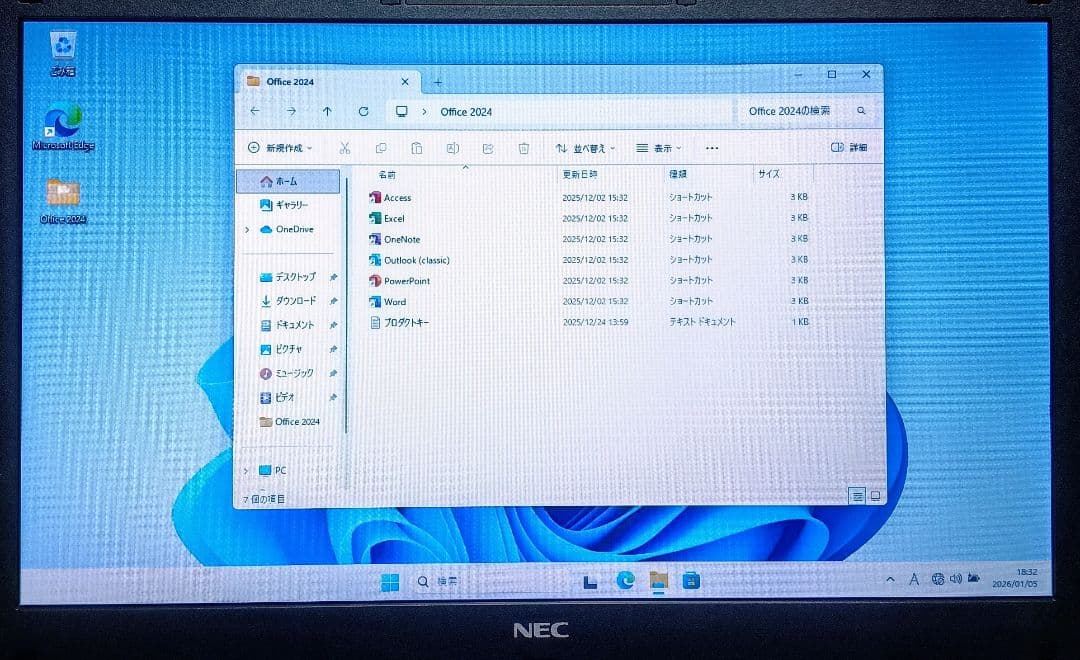Select the Rename icon in the toolbar
The height and width of the screenshot is (660, 1080).
pyautogui.click(x=452, y=148)
